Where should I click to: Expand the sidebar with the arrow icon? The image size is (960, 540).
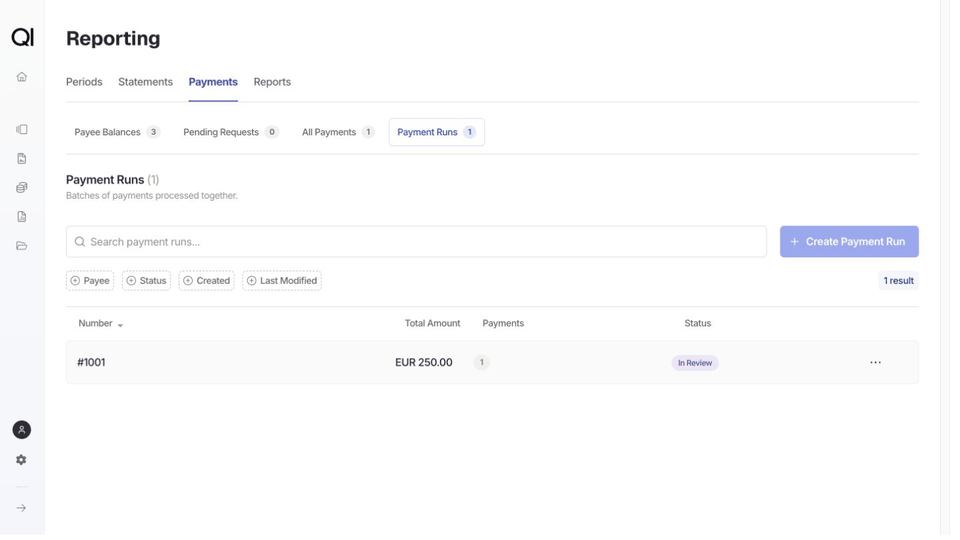pyautogui.click(x=21, y=512)
